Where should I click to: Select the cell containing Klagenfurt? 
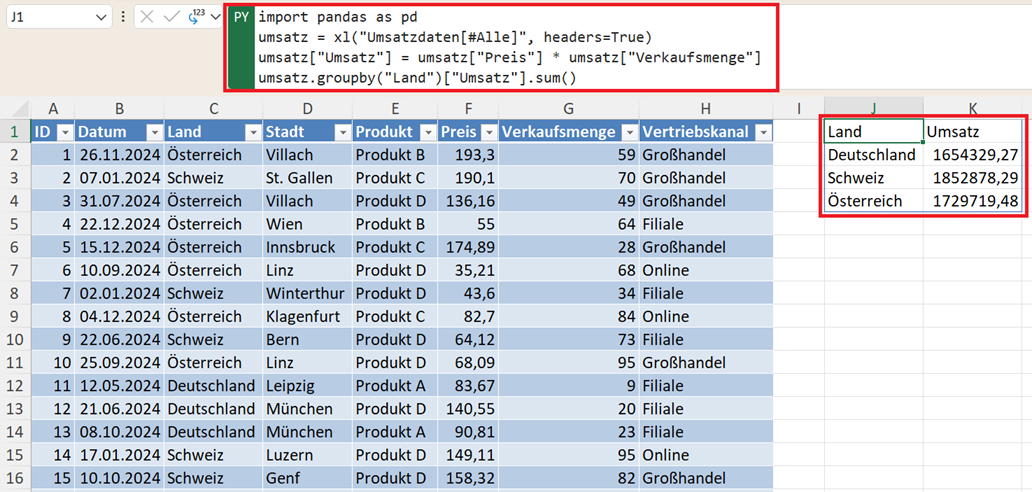(305, 316)
